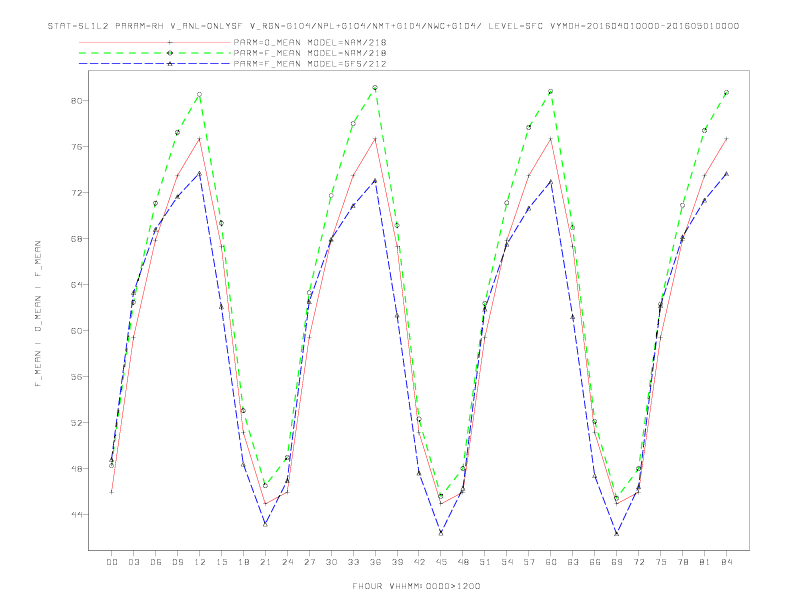
Task: Click x-axis forecast hour label 09
Action: pos(178,562)
